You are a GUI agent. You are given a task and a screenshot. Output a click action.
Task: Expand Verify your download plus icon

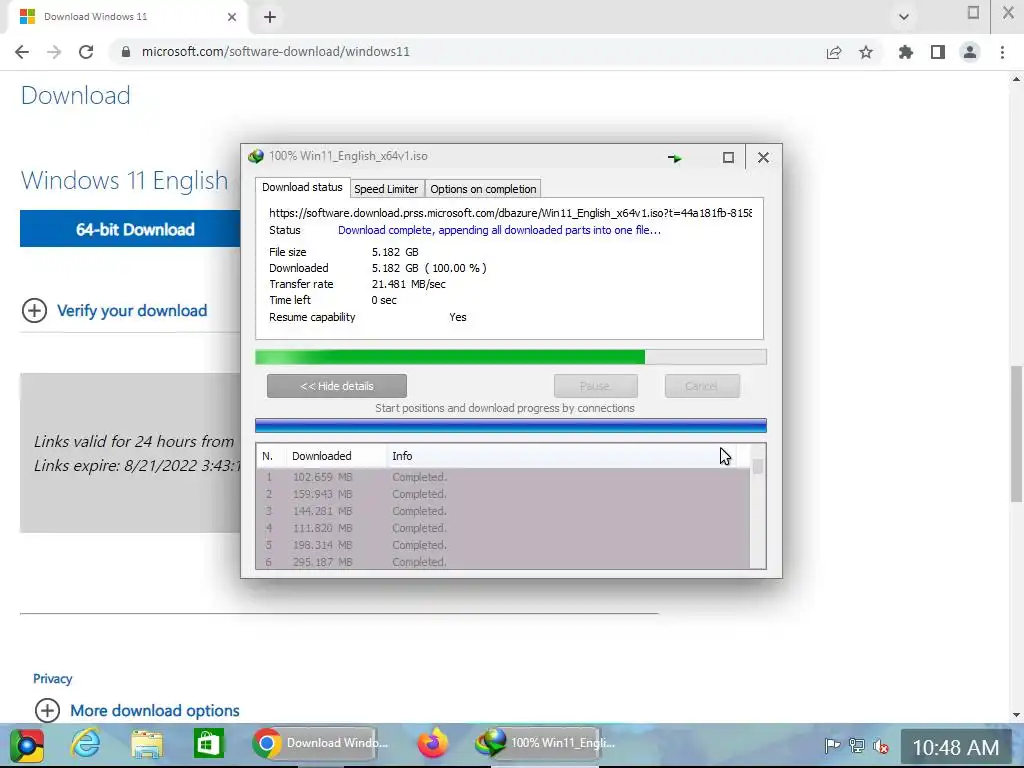[35, 310]
